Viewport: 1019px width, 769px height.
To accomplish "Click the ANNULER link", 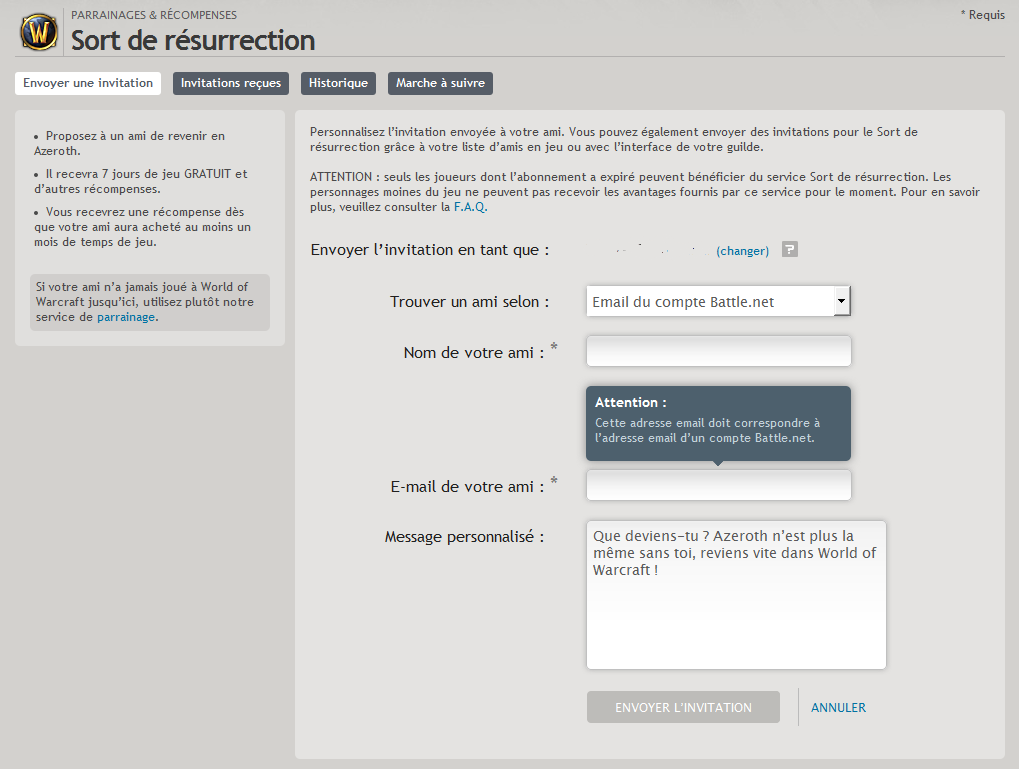I will (x=838, y=708).
